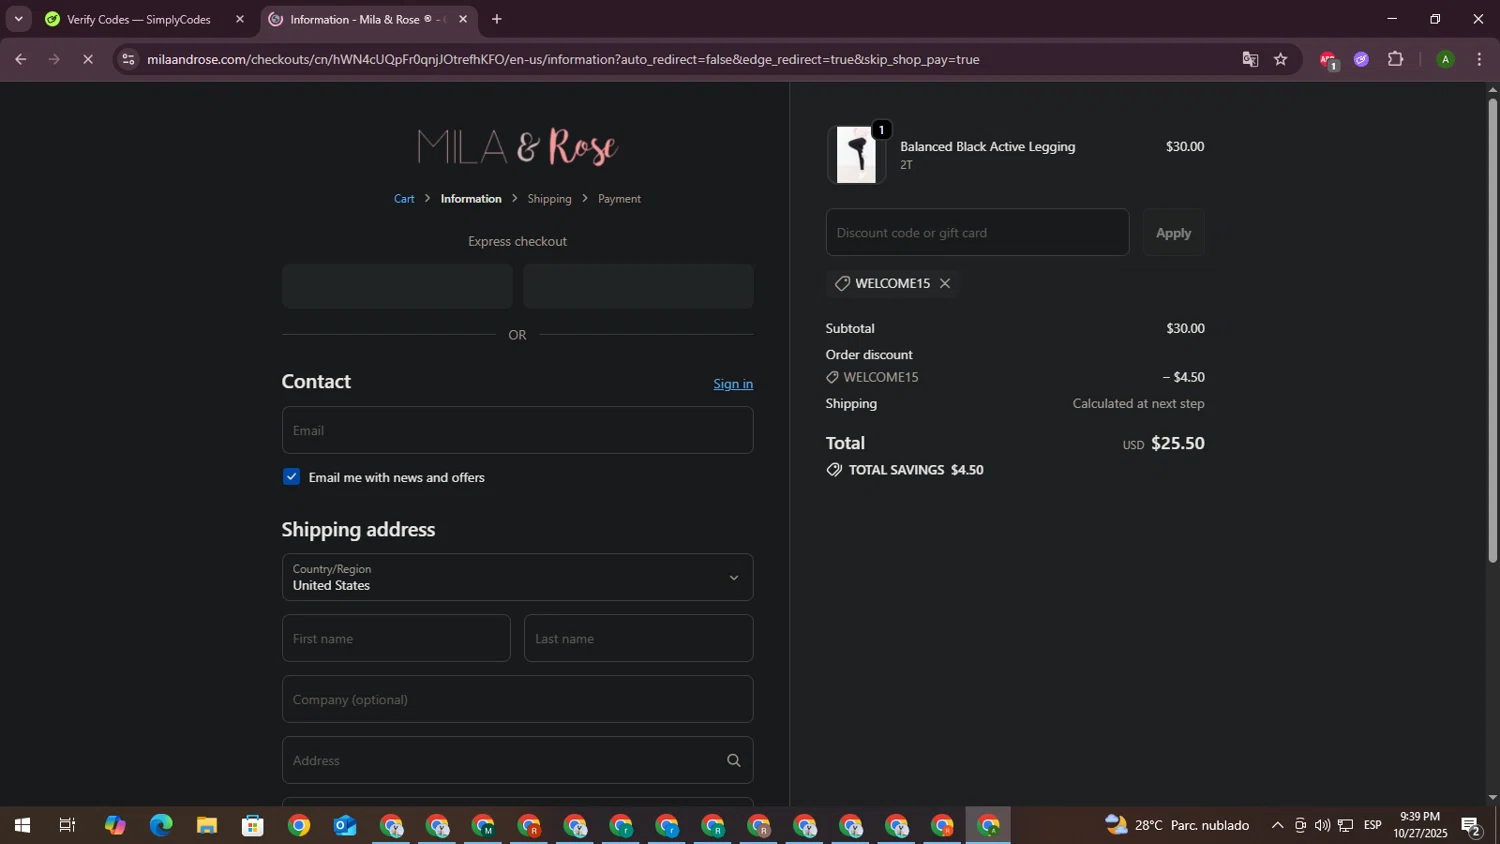
Task: Switch the ESP input language
Action: (x=1373, y=825)
